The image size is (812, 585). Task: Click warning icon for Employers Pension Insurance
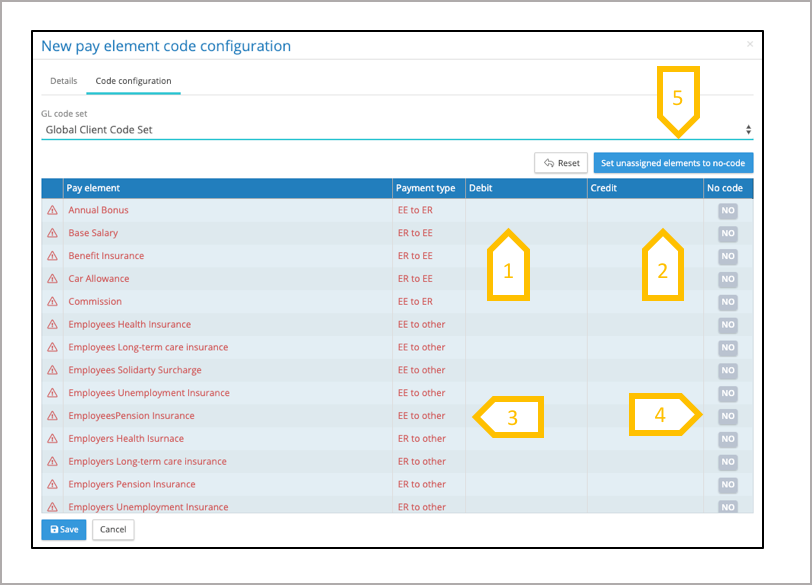[x=52, y=485]
